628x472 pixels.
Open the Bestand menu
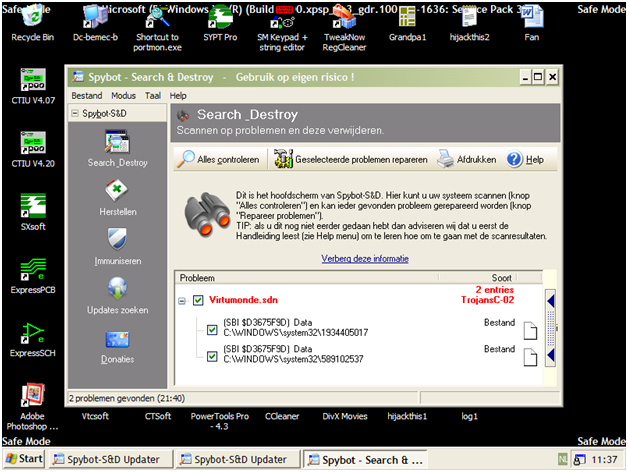click(87, 96)
